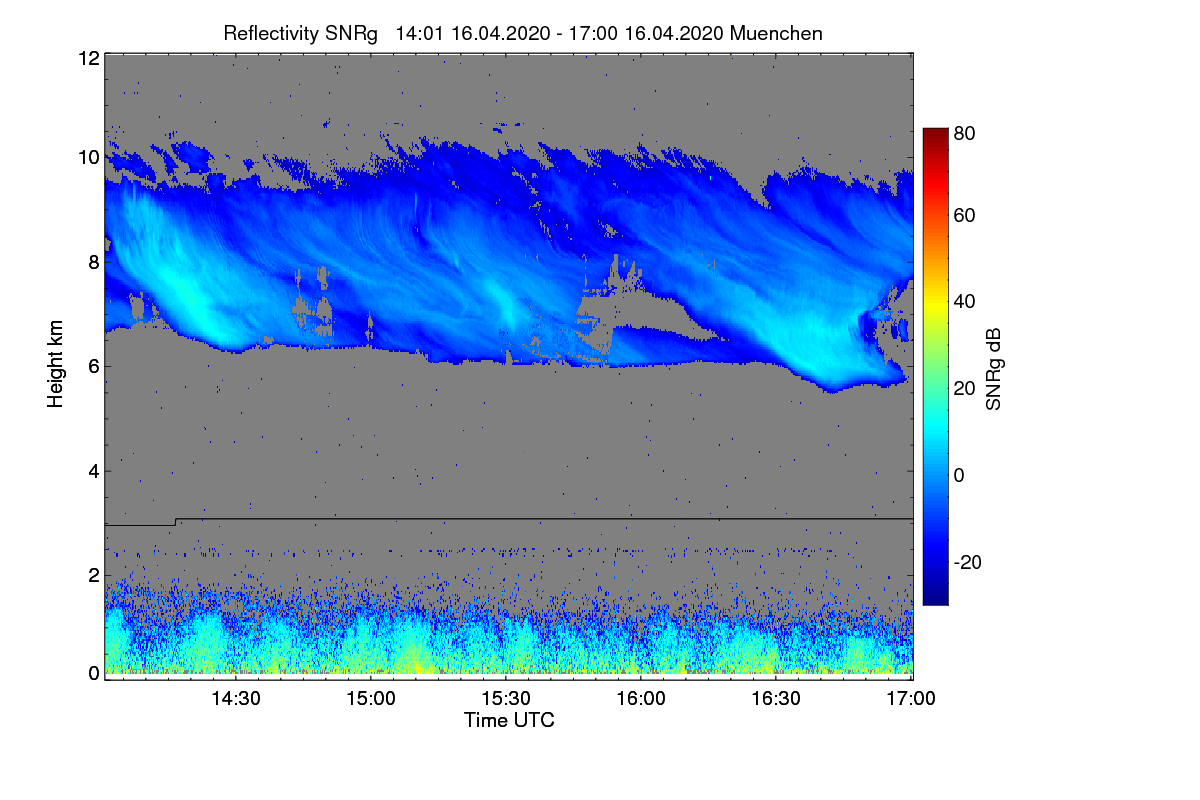Click the 16:30 time axis label
Image resolution: width=1200 pixels, height=800 pixels.
coord(776,700)
